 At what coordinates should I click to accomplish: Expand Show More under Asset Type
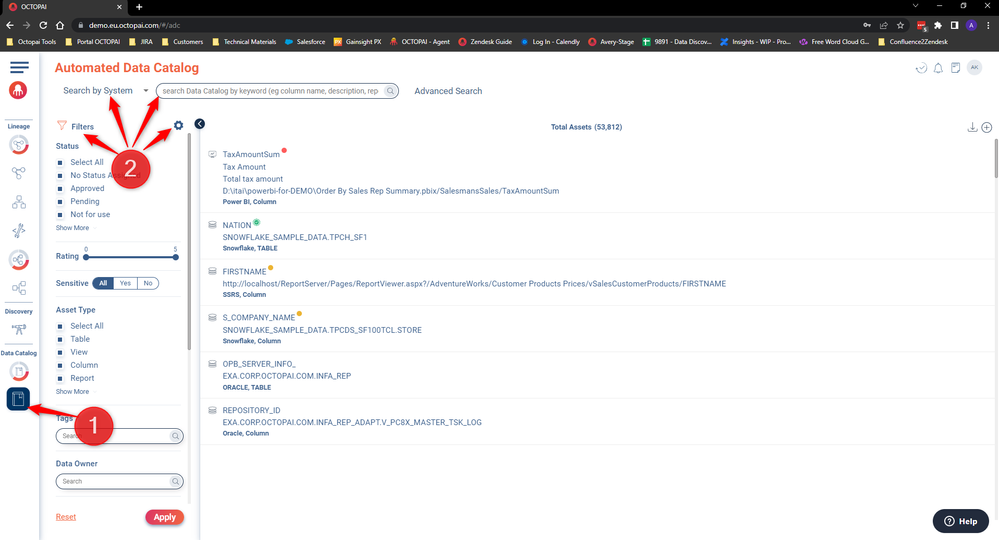72,392
